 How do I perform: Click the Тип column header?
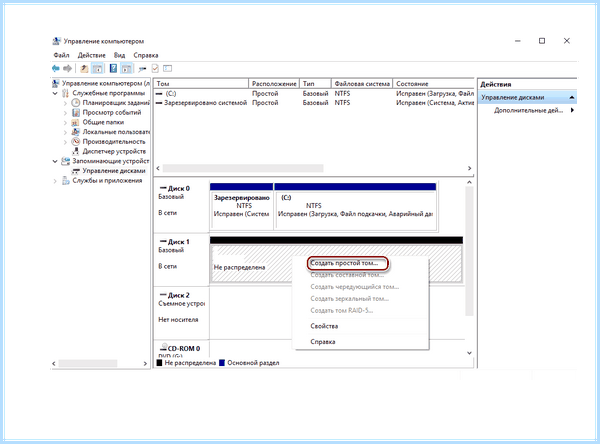(x=316, y=83)
